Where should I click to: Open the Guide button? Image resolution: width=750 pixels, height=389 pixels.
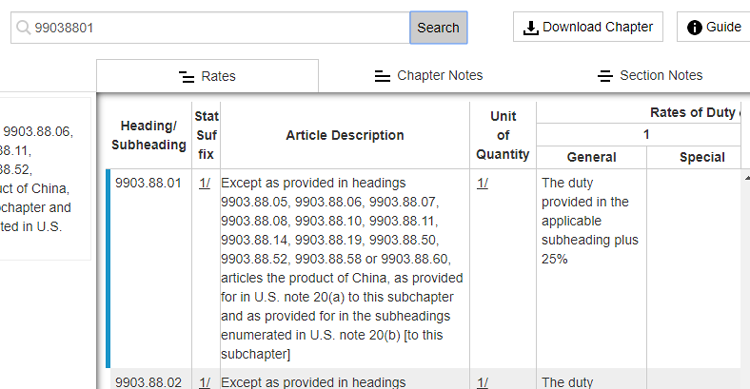pyautogui.click(x=714, y=27)
